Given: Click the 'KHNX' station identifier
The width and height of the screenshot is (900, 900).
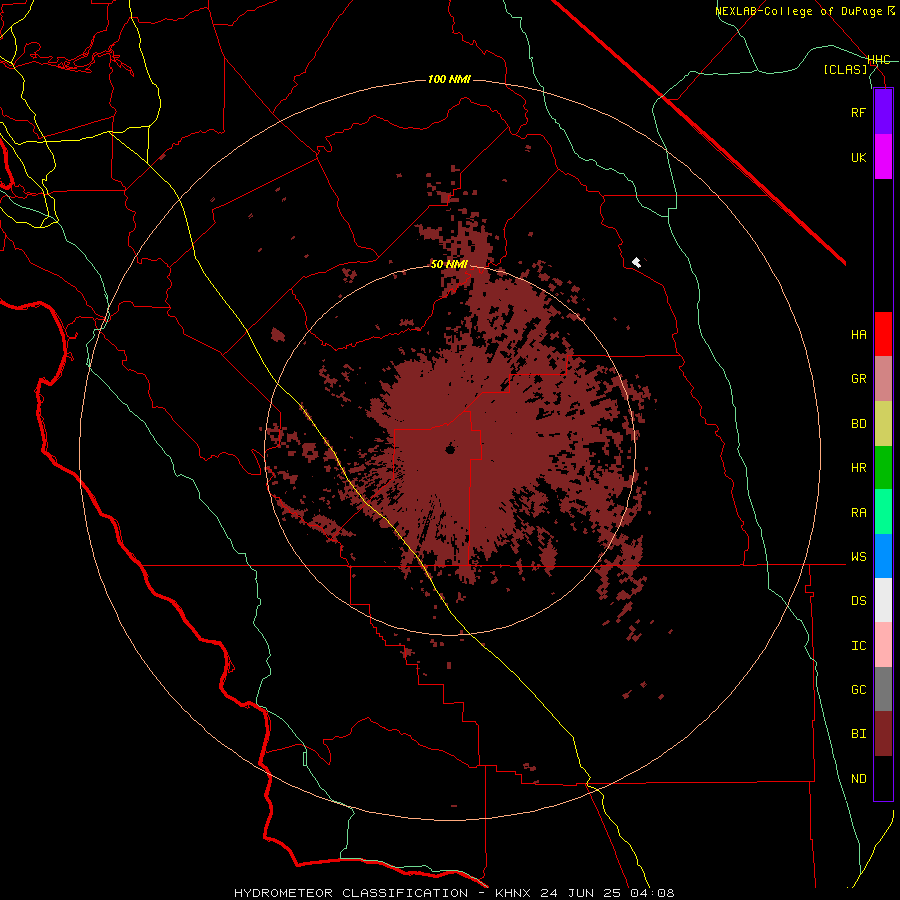Looking at the screenshot, I should (514, 893).
